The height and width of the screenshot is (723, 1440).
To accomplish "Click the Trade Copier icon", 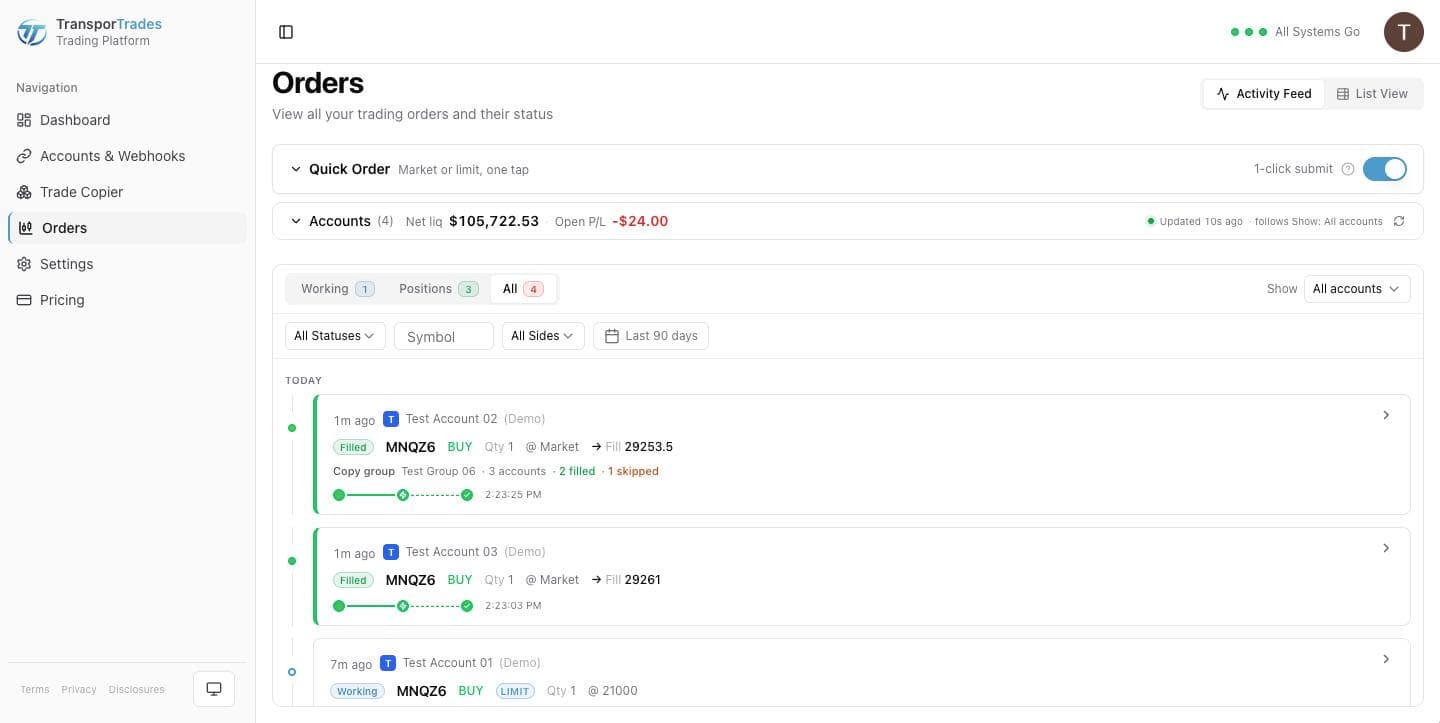I will [24, 192].
